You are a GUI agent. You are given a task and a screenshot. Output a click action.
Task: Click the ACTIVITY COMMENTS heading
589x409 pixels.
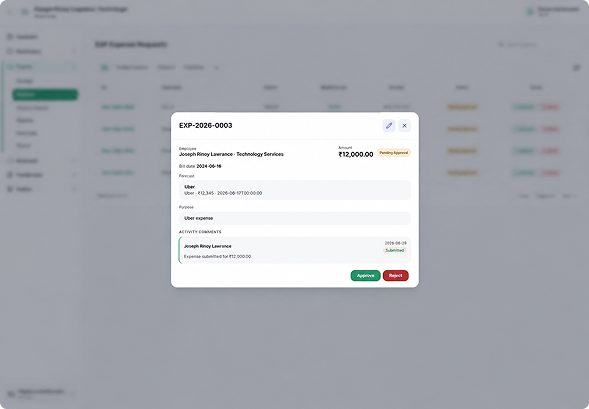[200, 232]
